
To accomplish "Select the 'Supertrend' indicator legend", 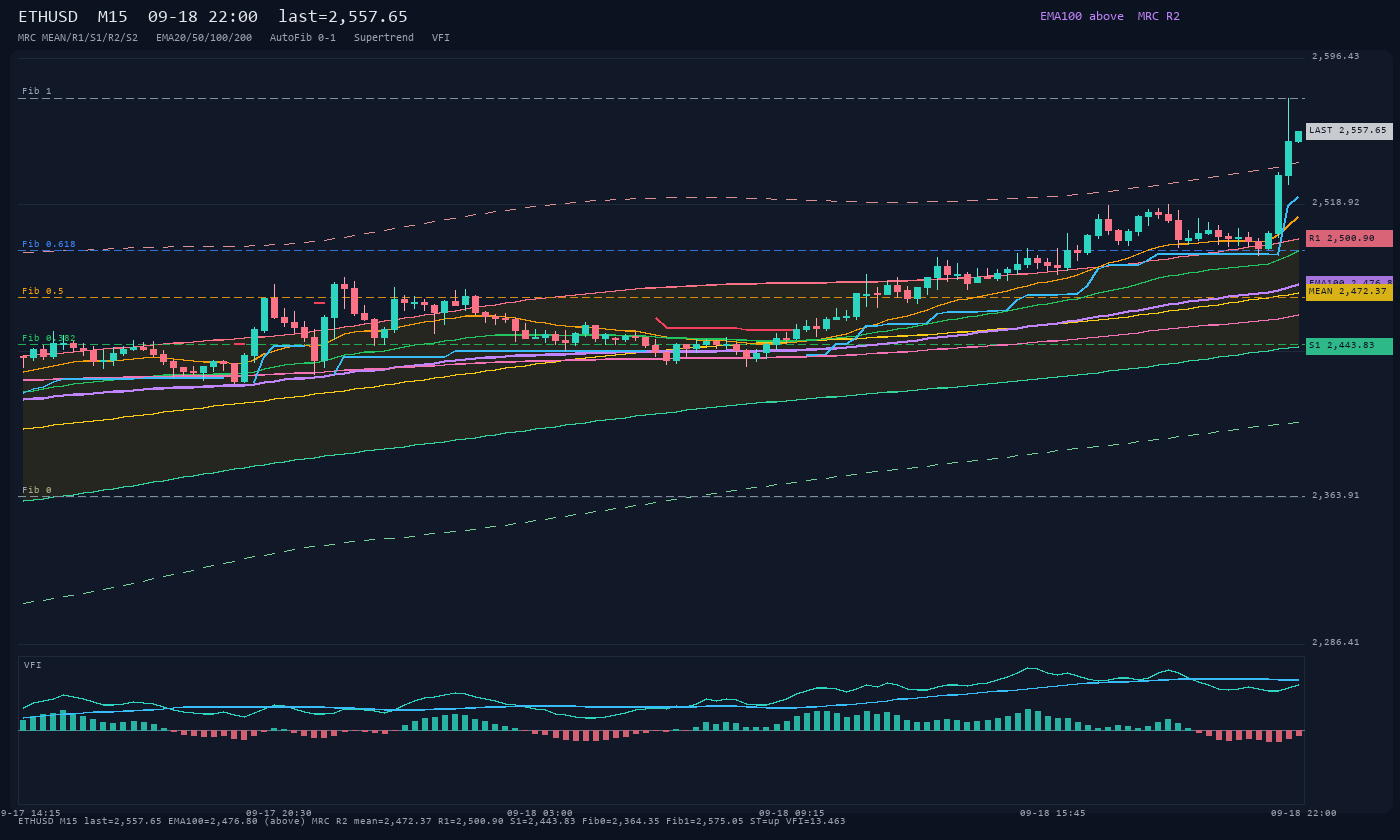I will 384,38.
